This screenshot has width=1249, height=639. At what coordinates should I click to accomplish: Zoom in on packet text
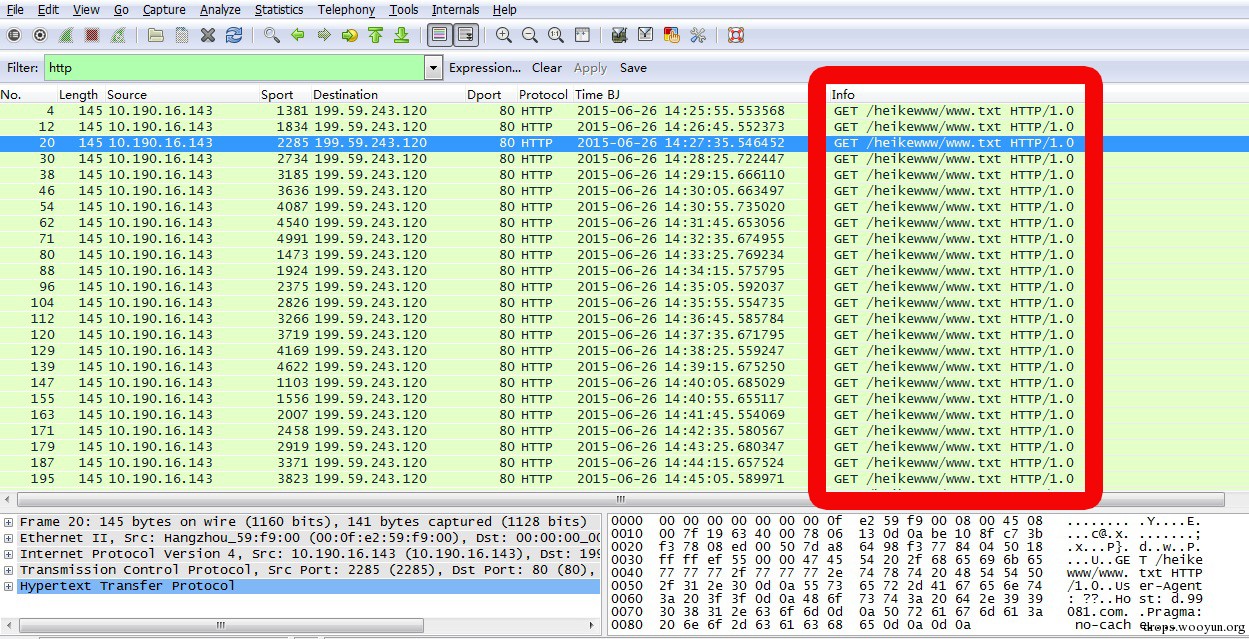coord(504,35)
